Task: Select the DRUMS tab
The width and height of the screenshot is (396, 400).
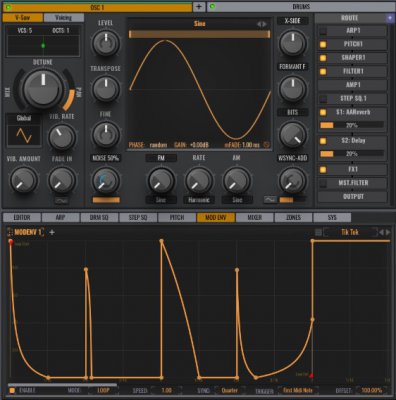Action: point(301,7)
